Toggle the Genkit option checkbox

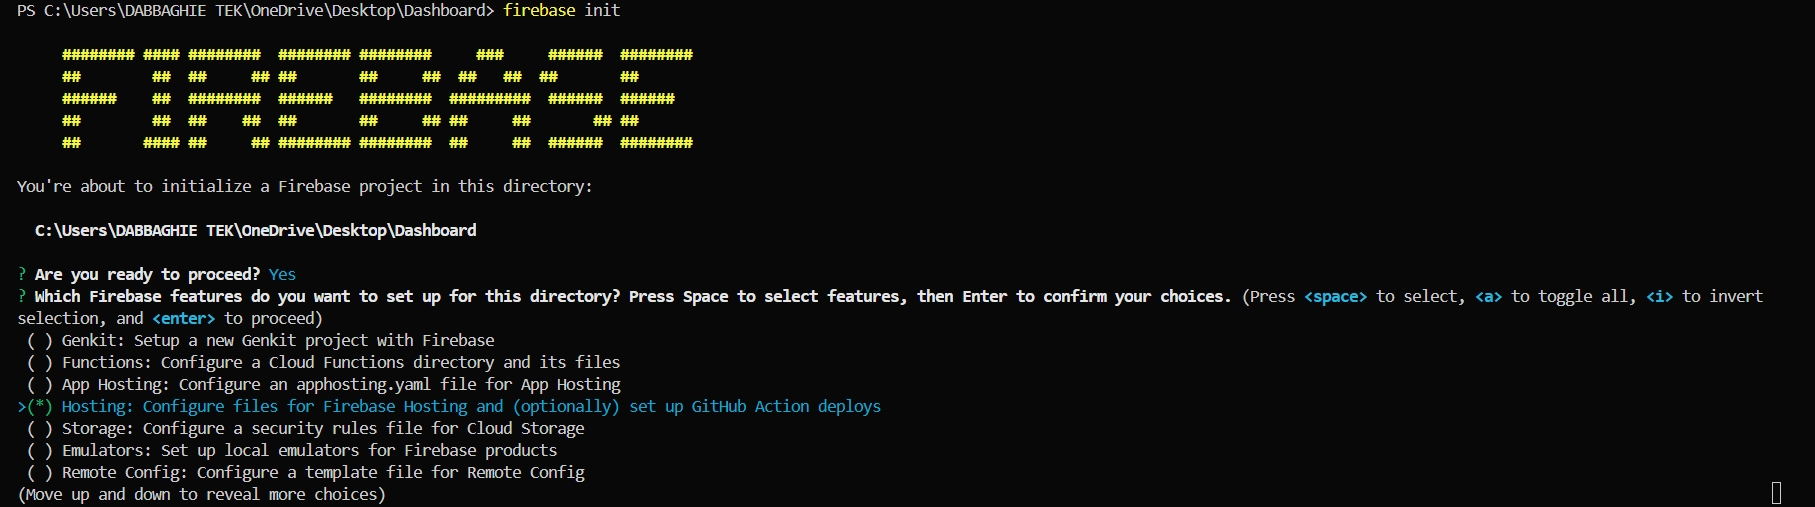tap(40, 340)
